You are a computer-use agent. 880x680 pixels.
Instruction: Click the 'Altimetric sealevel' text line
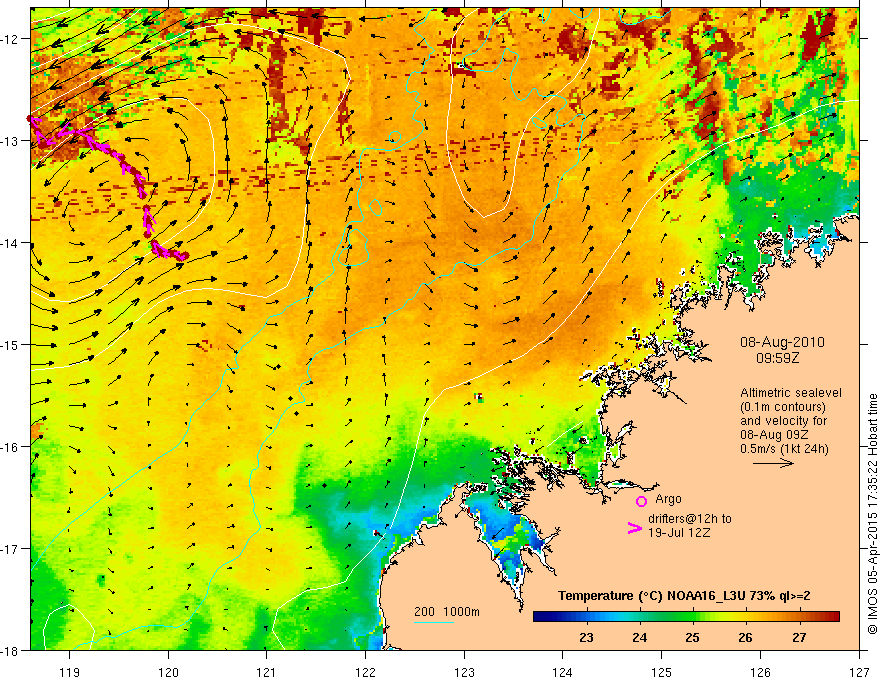tap(791, 393)
